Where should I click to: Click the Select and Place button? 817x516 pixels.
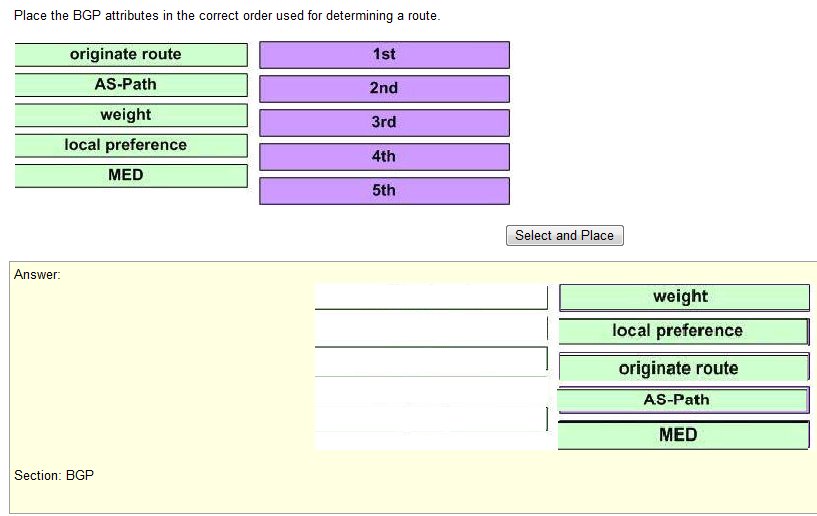click(x=564, y=235)
